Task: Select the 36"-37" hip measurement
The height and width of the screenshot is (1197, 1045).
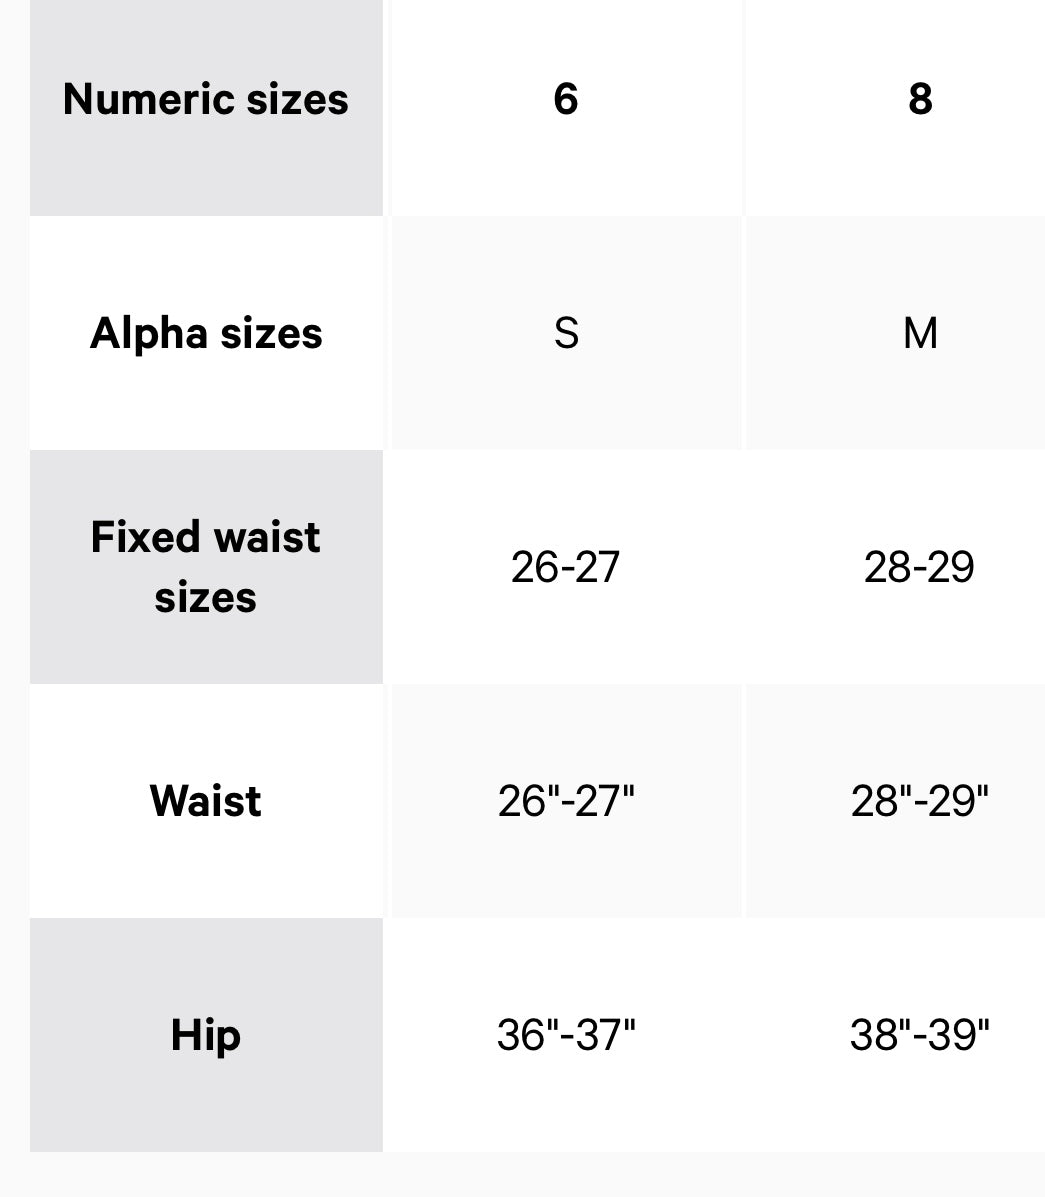Action: click(x=566, y=1035)
